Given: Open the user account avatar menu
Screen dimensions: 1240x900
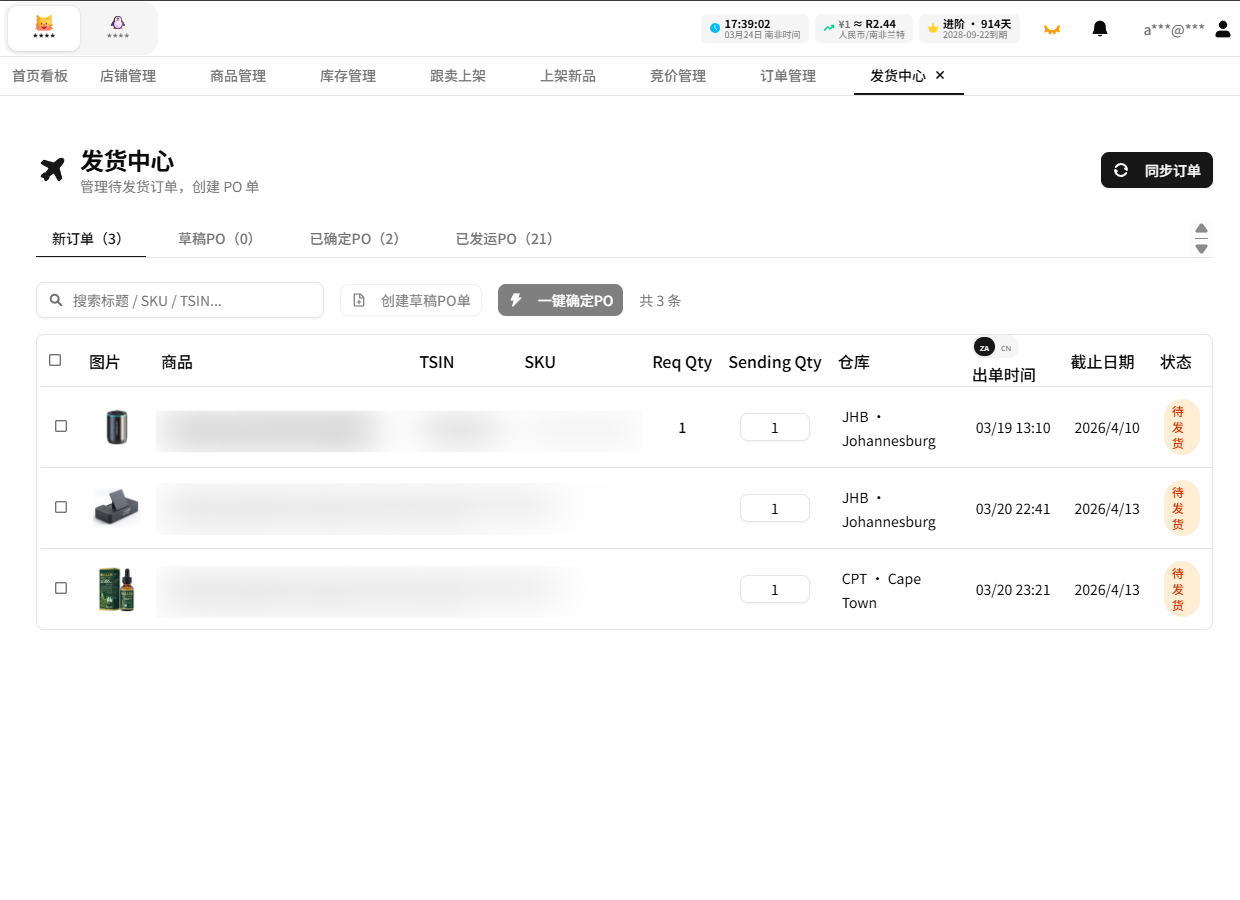Looking at the screenshot, I should pyautogui.click(x=1222, y=29).
